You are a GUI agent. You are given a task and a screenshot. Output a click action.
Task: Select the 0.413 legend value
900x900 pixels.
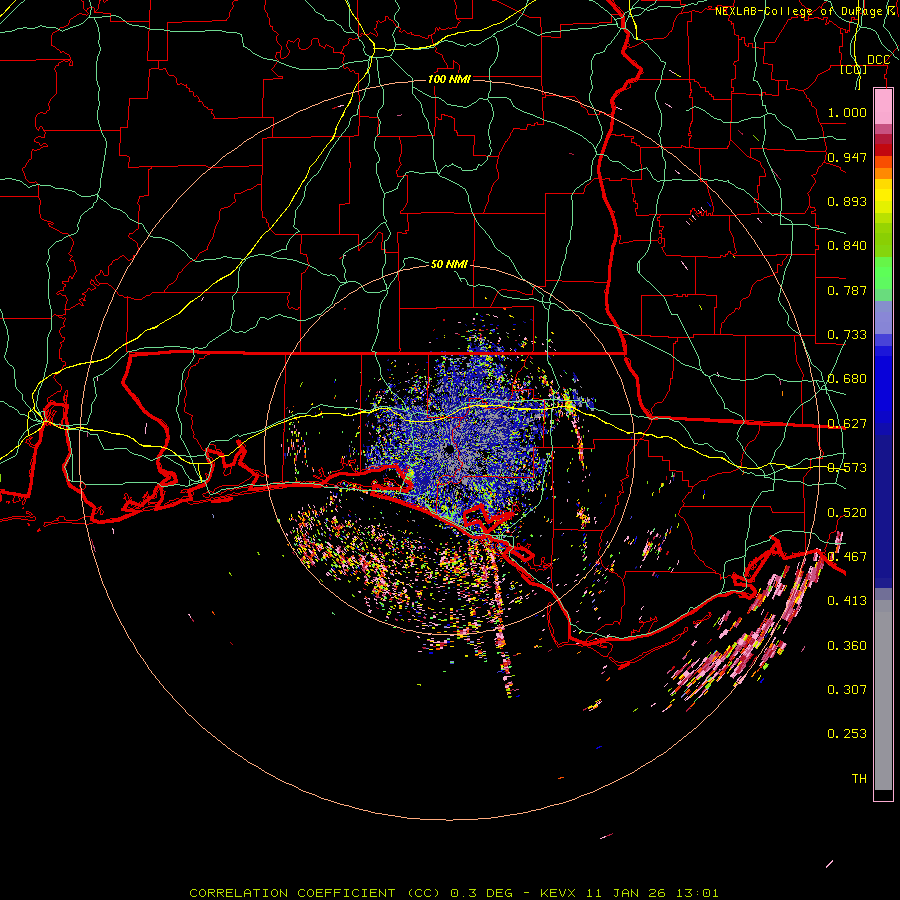(847, 601)
